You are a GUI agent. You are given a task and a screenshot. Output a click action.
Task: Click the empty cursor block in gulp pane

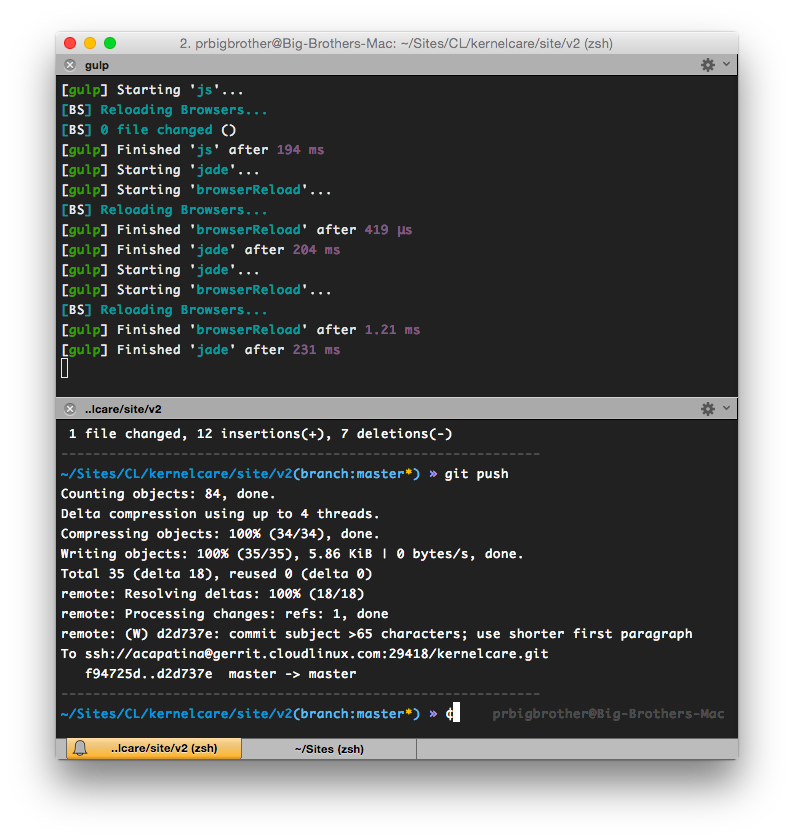coord(64,368)
